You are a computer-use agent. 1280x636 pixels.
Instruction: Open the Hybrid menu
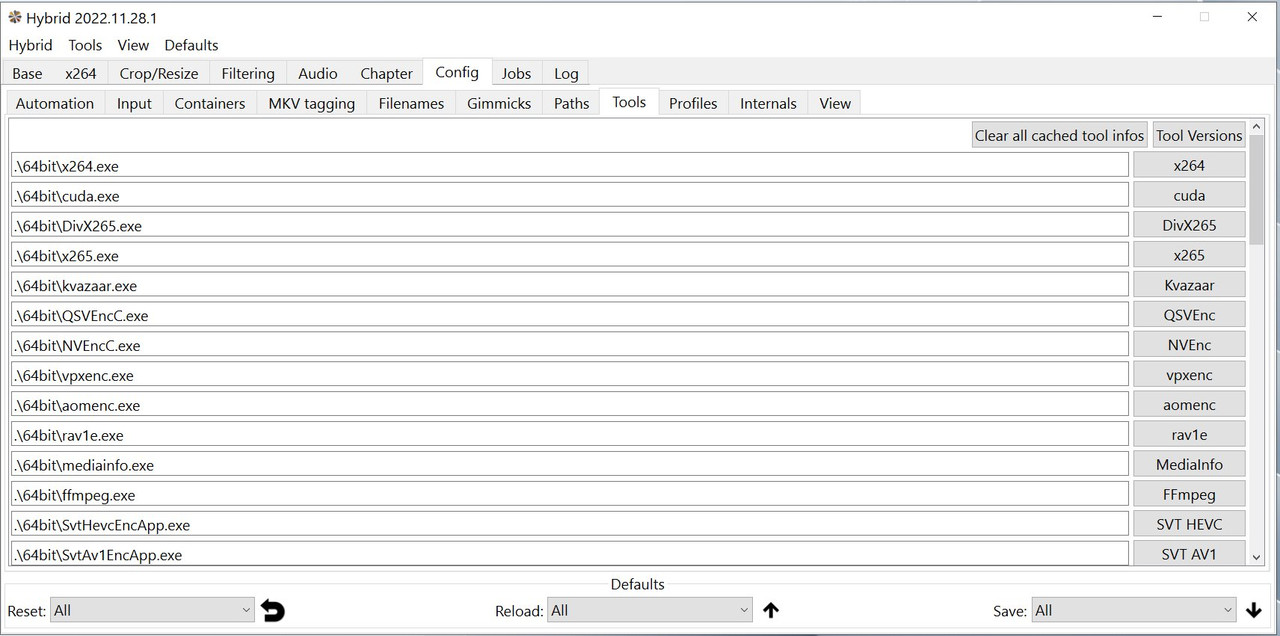(30, 45)
